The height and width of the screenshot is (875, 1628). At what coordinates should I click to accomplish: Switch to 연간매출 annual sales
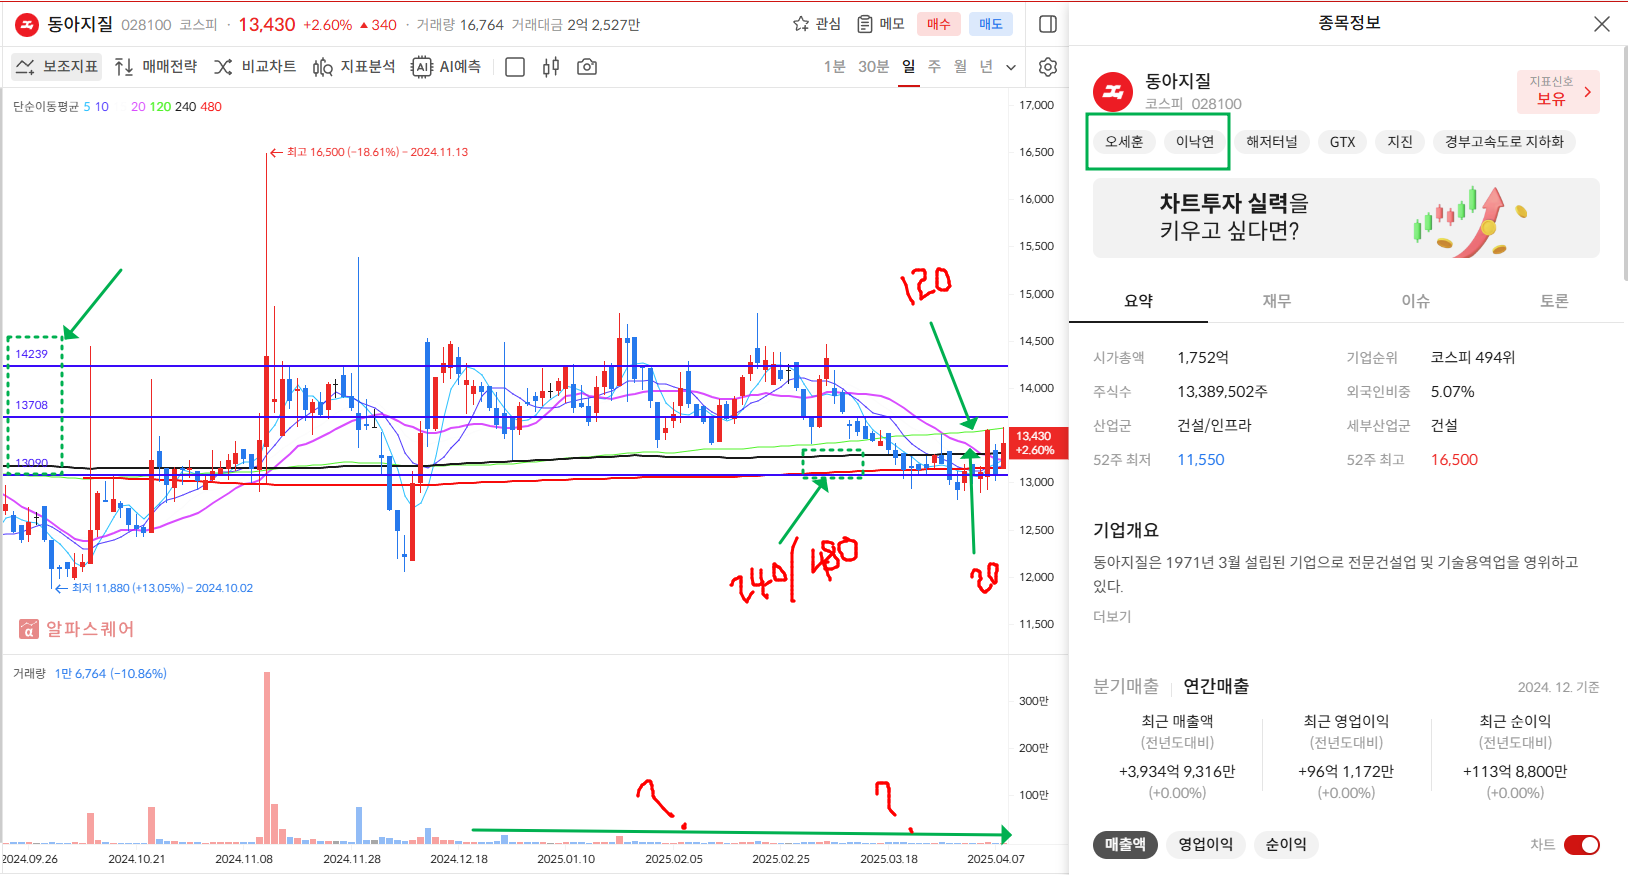(1216, 686)
